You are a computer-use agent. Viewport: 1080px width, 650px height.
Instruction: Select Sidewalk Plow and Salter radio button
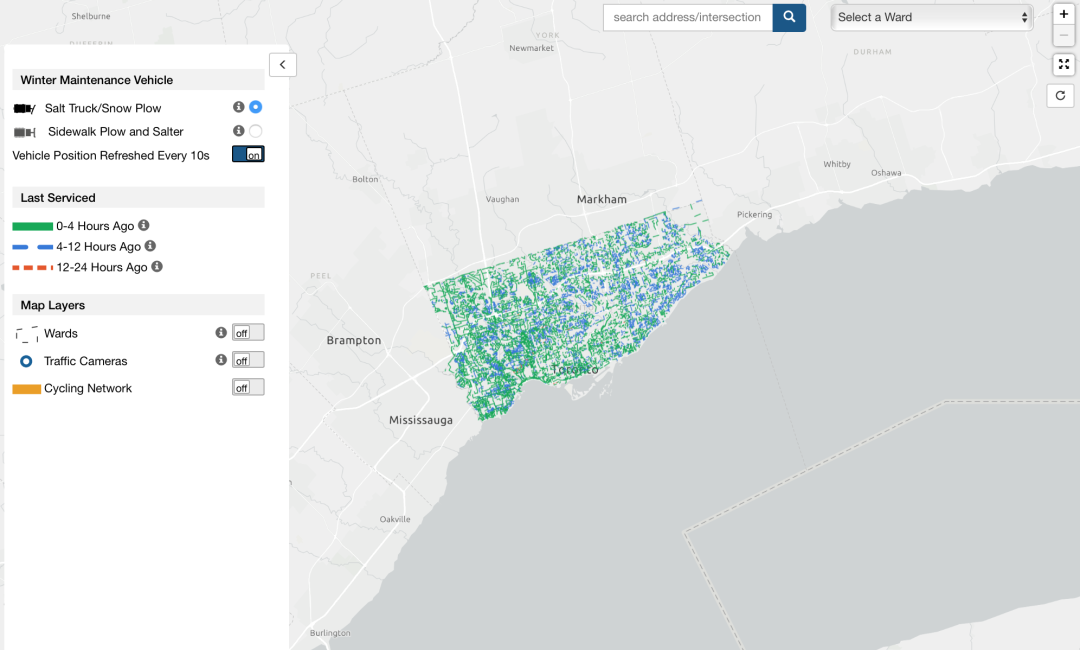pos(256,131)
